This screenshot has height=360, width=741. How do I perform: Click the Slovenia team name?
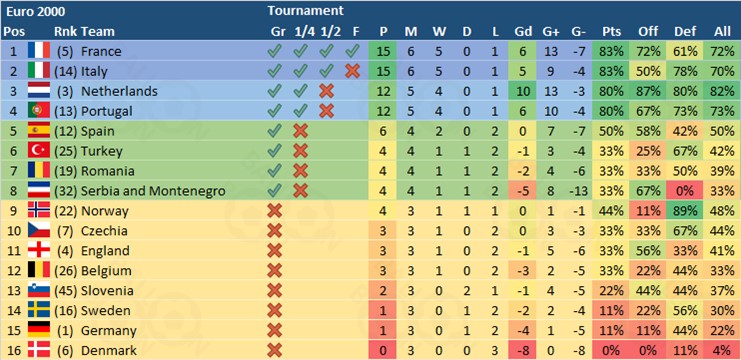[x=107, y=291]
